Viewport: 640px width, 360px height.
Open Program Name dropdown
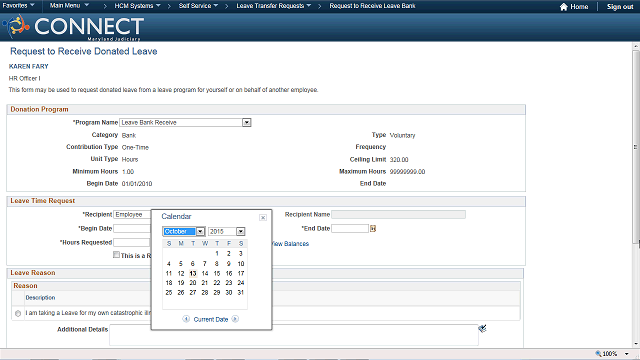(246, 122)
